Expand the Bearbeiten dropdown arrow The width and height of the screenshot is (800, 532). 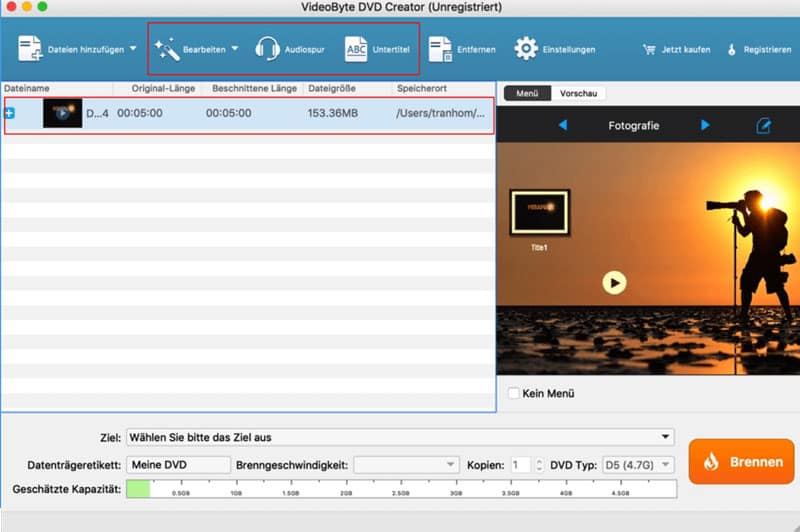tap(235, 48)
